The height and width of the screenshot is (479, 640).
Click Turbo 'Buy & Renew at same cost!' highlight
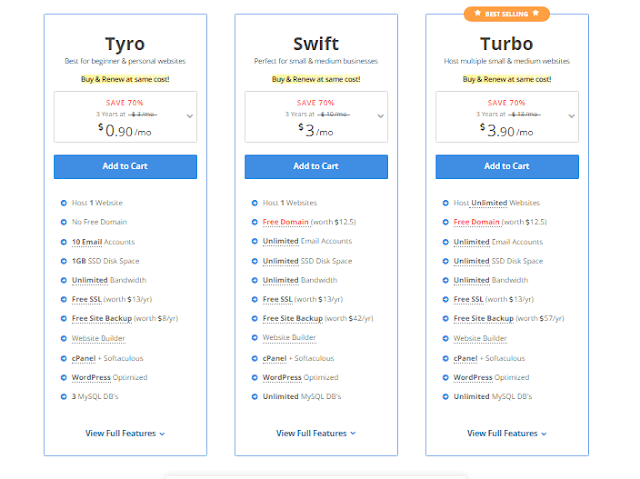[x=507, y=79]
